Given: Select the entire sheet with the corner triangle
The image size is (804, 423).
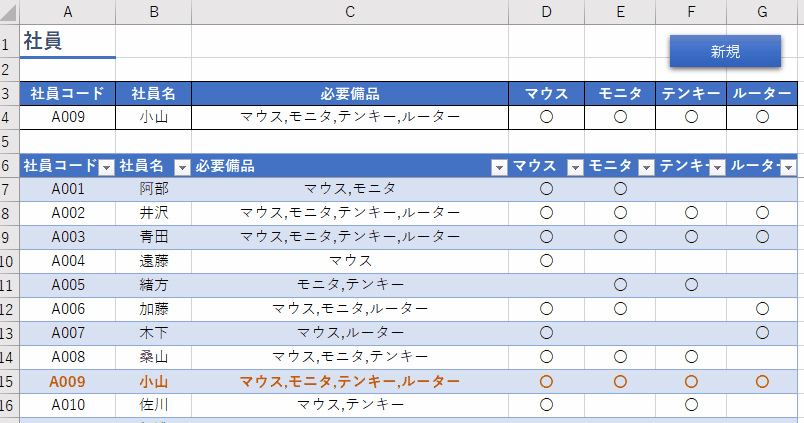Looking at the screenshot, I should pos(9,12).
